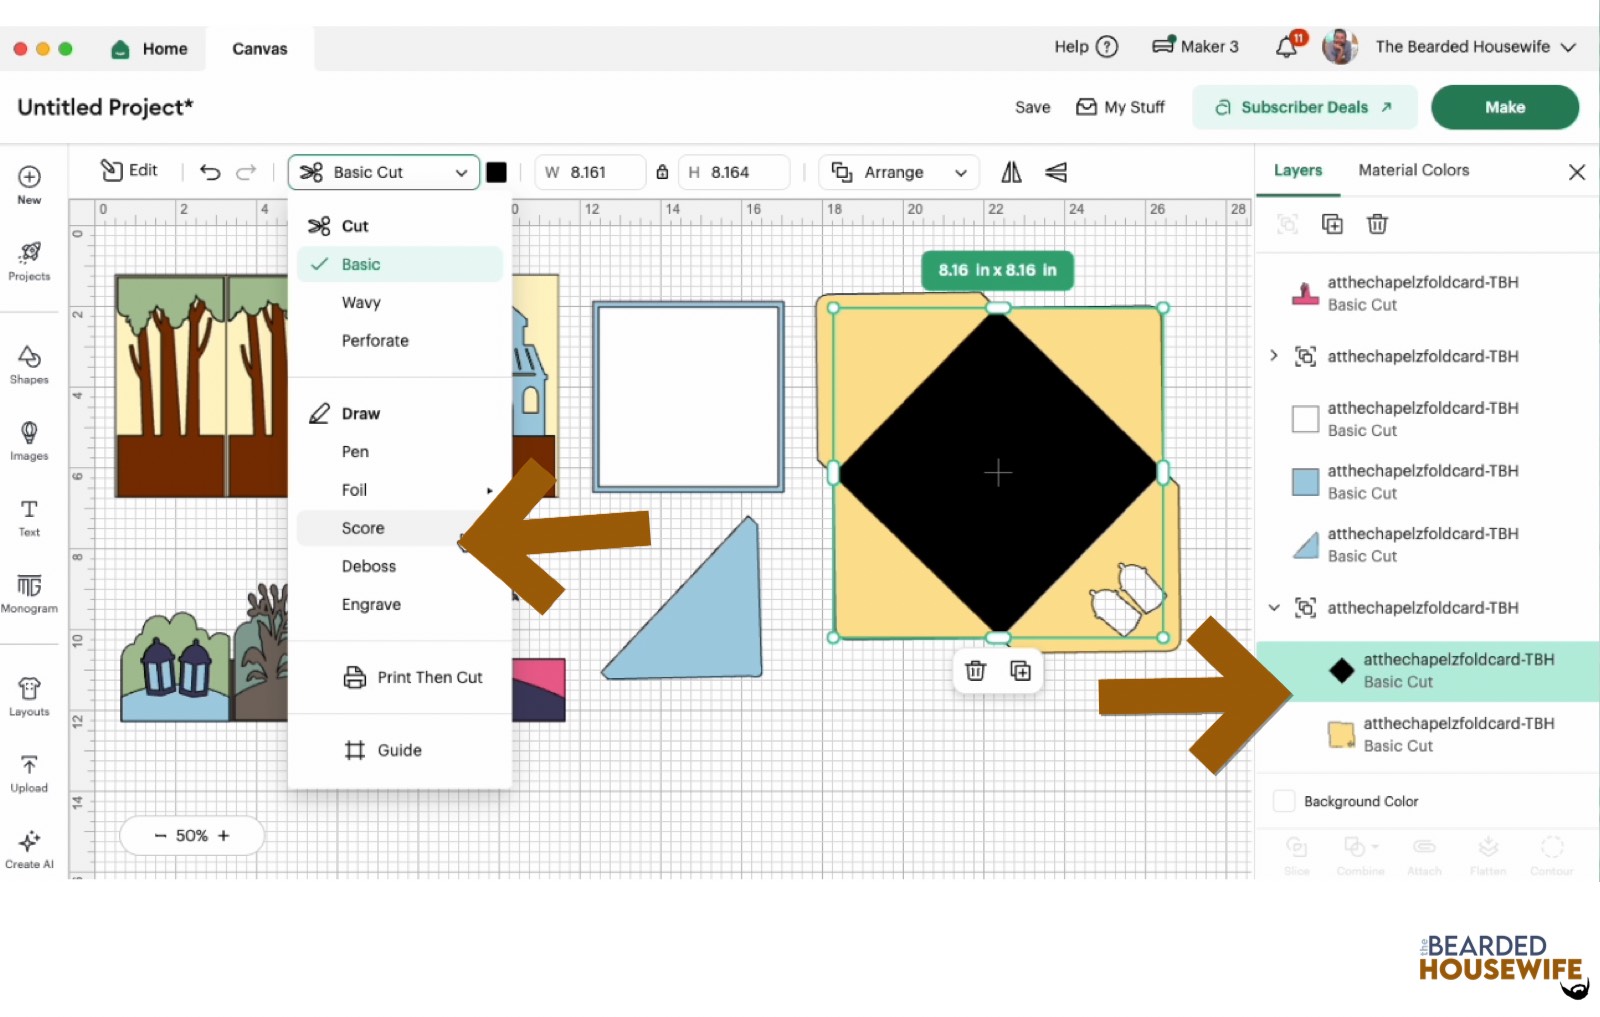Select the Shapes tool in the left sidebar

(29, 364)
